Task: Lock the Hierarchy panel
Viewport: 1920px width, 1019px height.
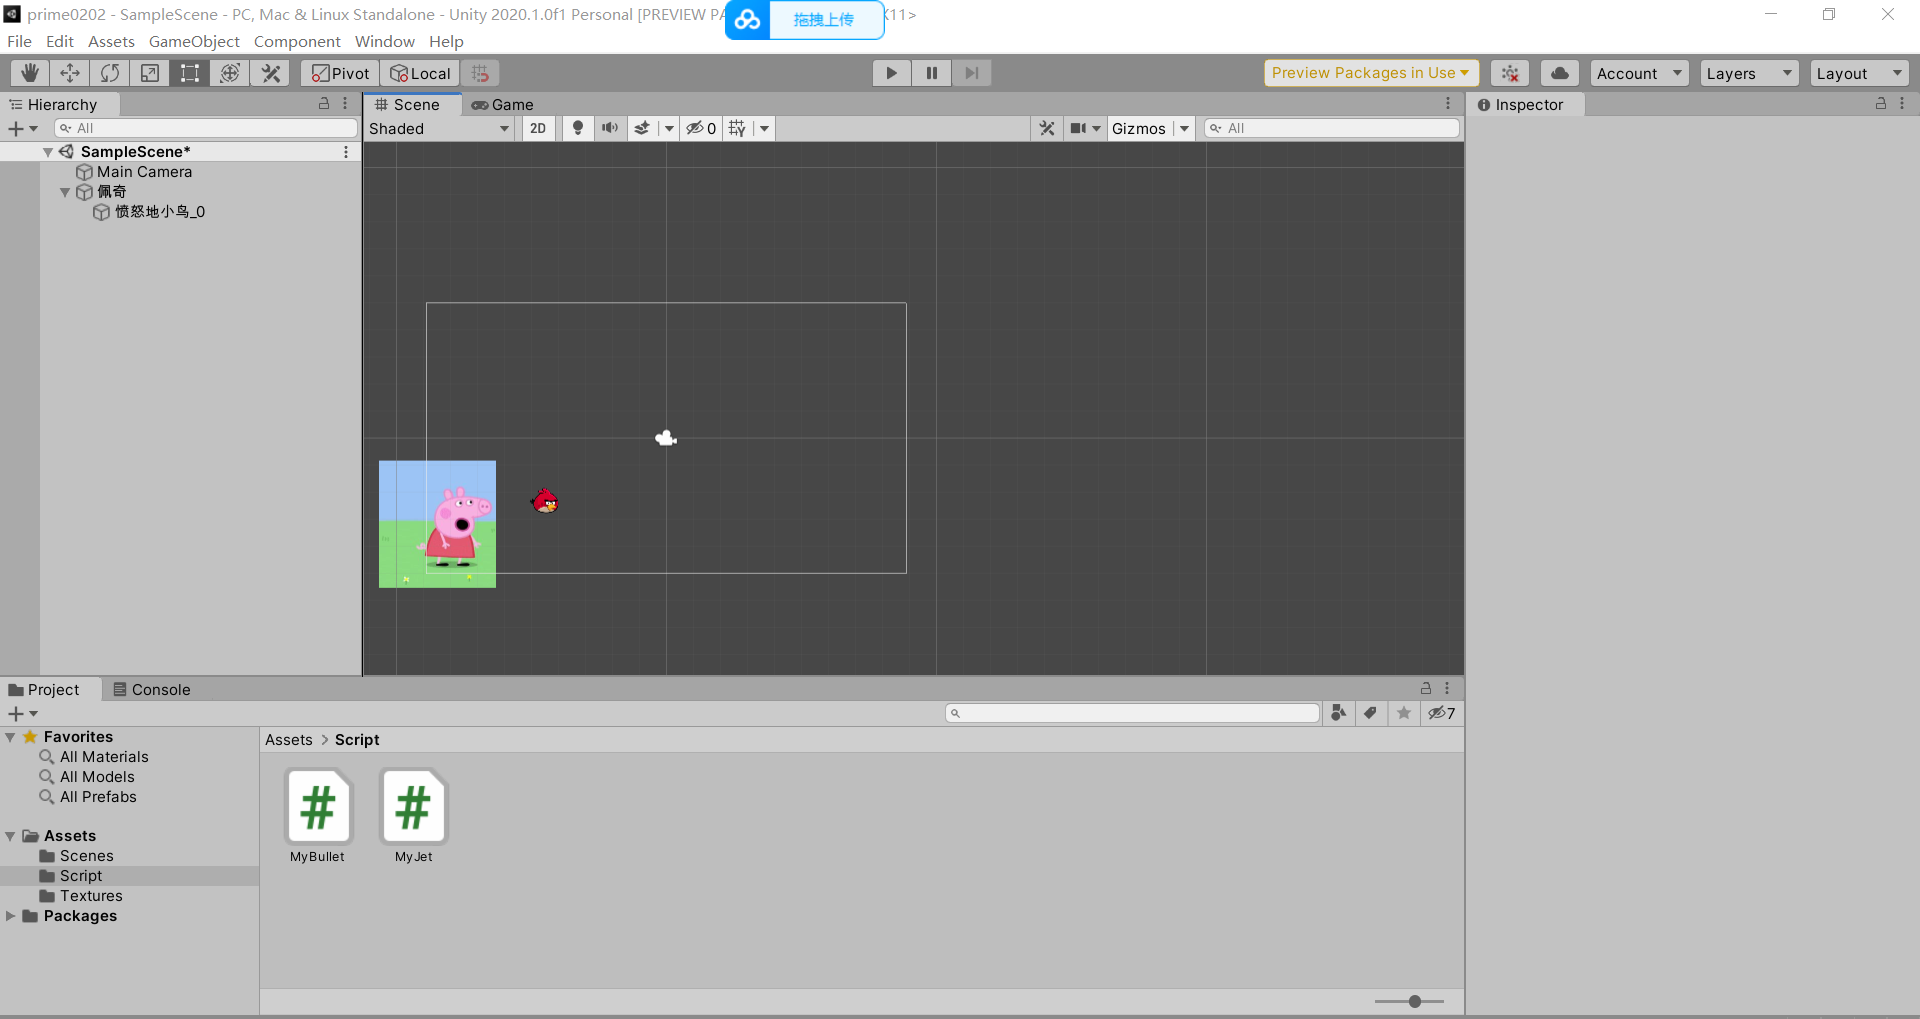Action: 324,104
